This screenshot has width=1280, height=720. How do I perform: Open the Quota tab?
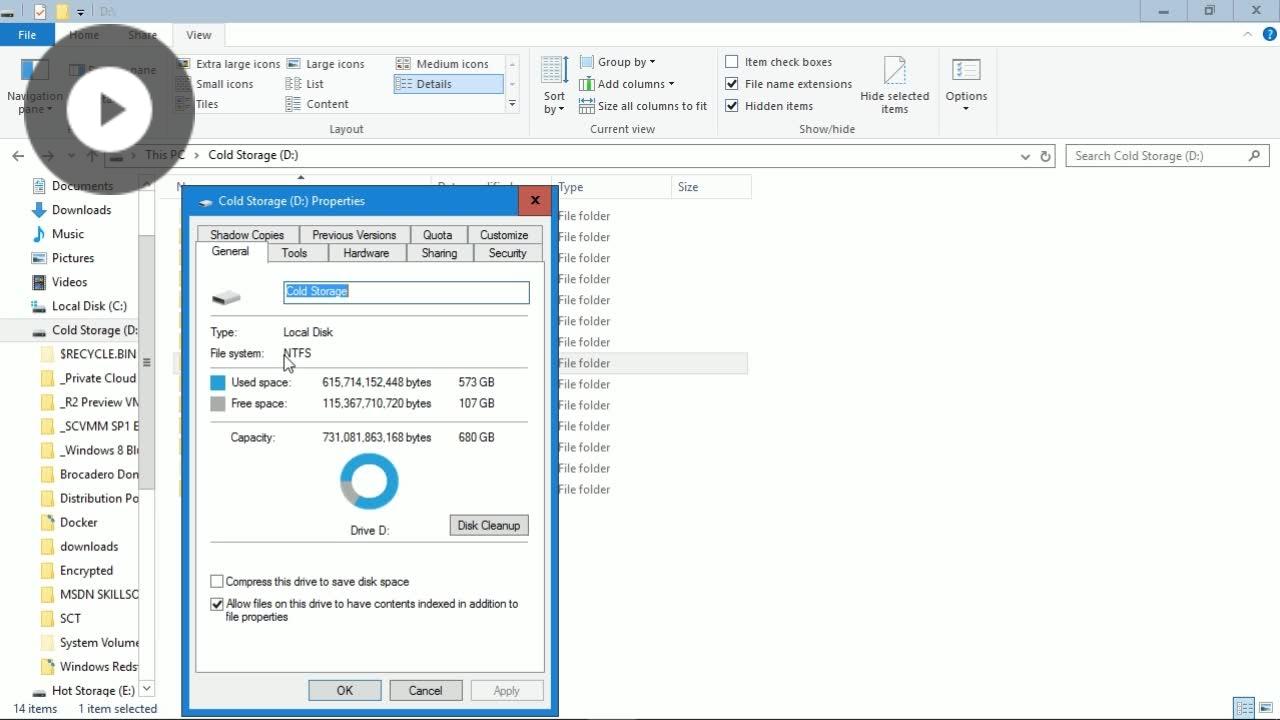437,235
